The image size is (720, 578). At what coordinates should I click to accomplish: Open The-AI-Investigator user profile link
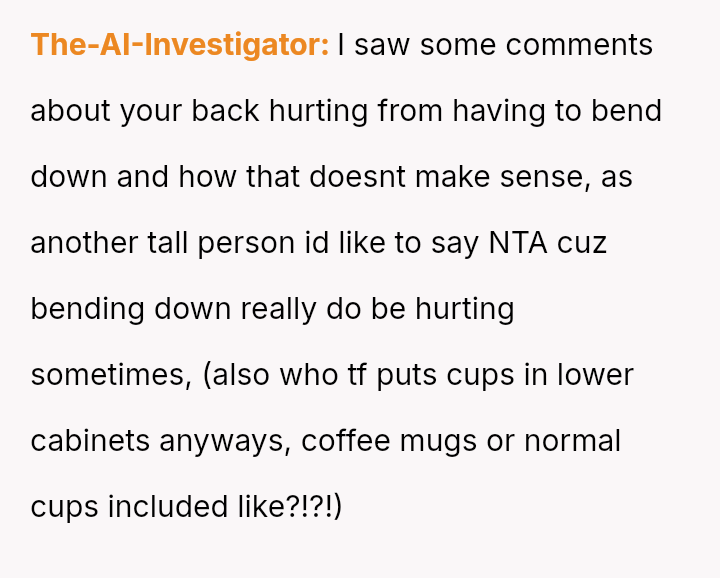(179, 45)
